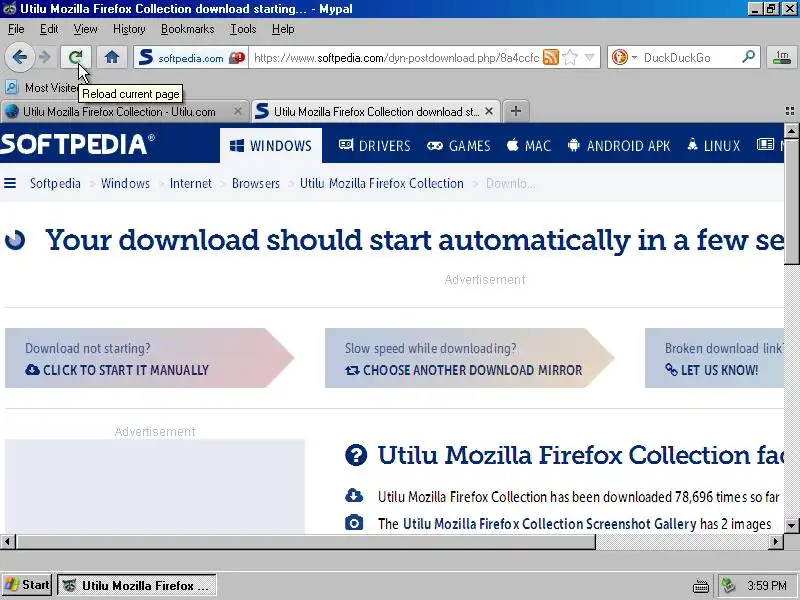Switch to the Utilu.com tab
The width and height of the screenshot is (800, 600).
(x=119, y=111)
